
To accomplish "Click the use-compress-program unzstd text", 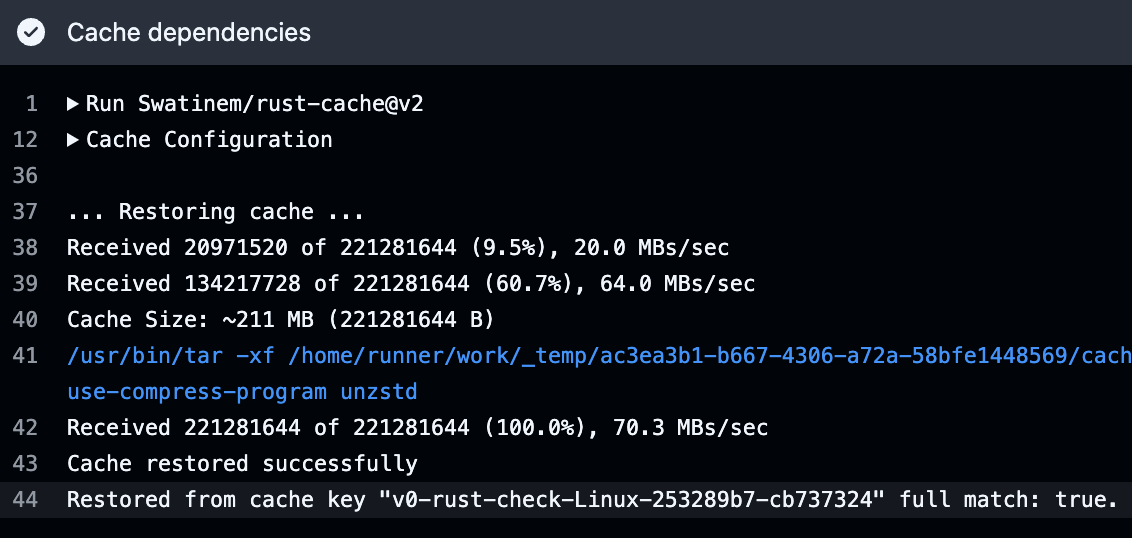I will pyautogui.click(x=243, y=392).
